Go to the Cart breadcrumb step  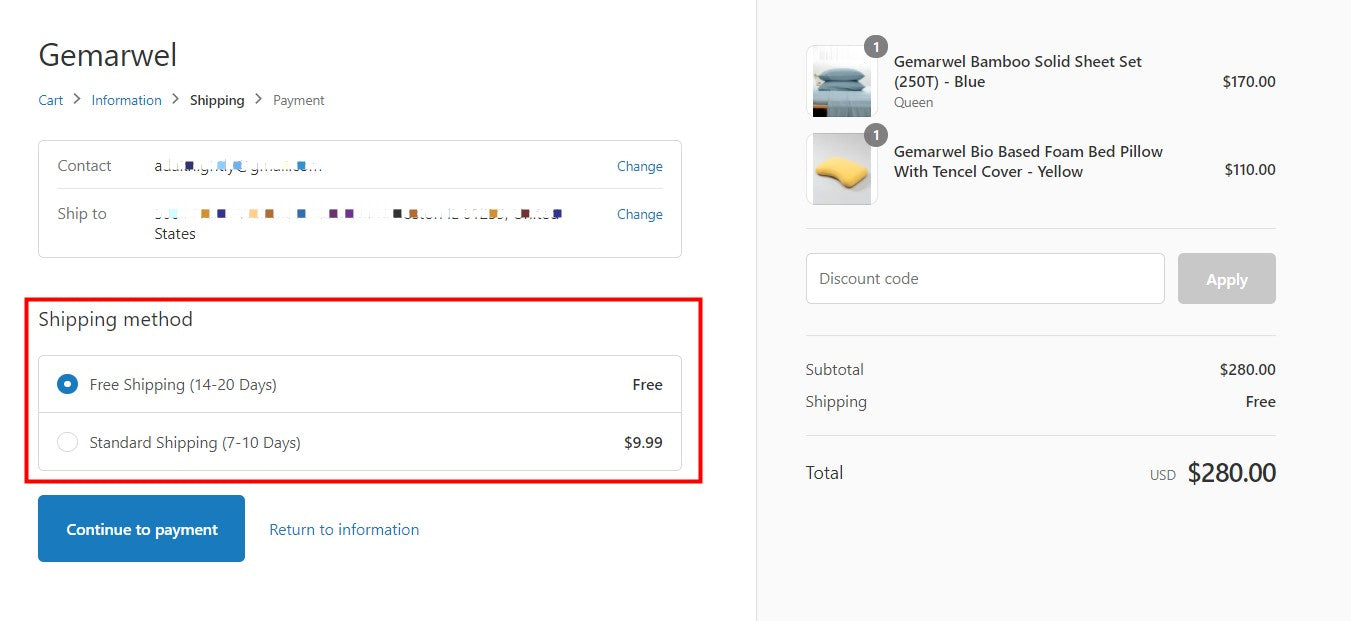(51, 100)
